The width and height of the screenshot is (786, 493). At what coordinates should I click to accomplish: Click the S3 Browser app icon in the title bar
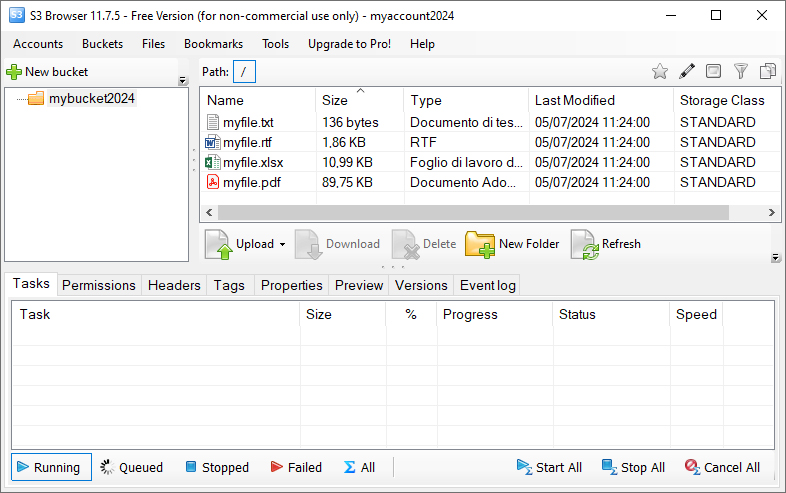pos(17,15)
